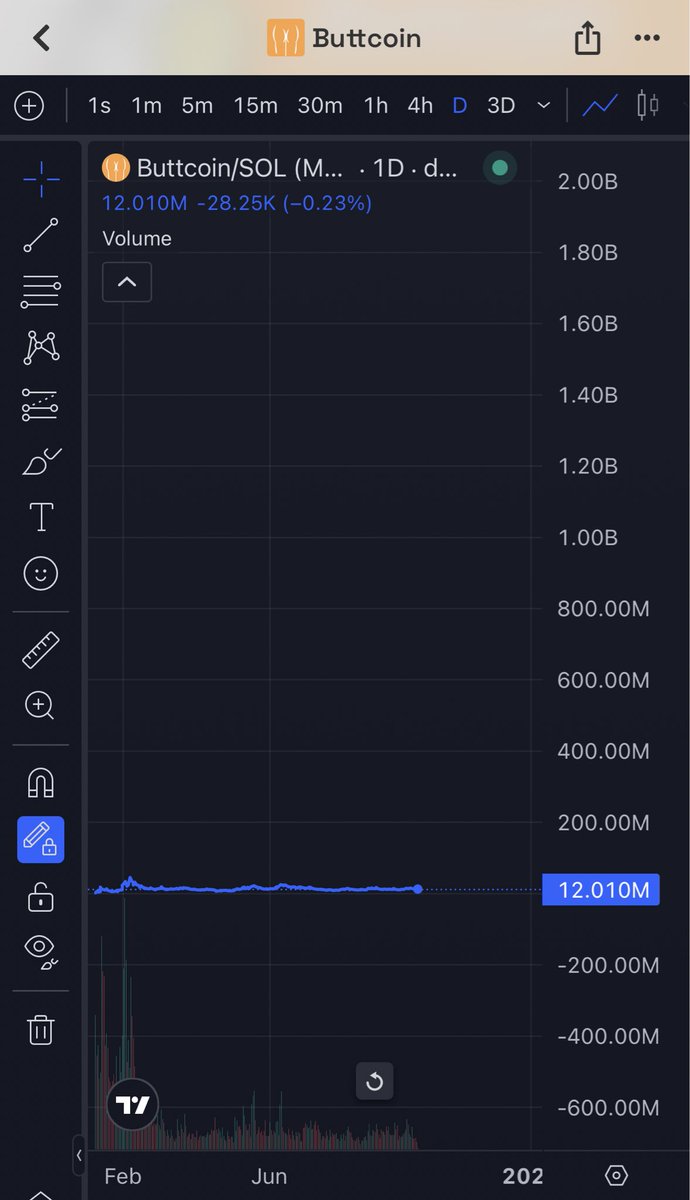Select the text annotation tool
This screenshot has width=690, height=1200.
tap(41, 517)
